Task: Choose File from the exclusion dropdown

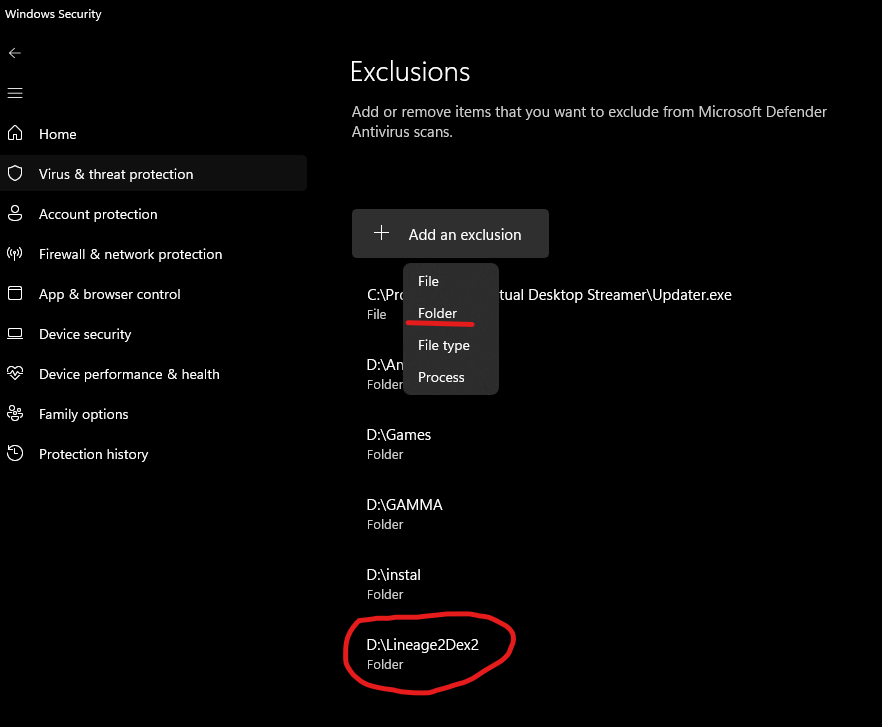Action: (x=428, y=281)
